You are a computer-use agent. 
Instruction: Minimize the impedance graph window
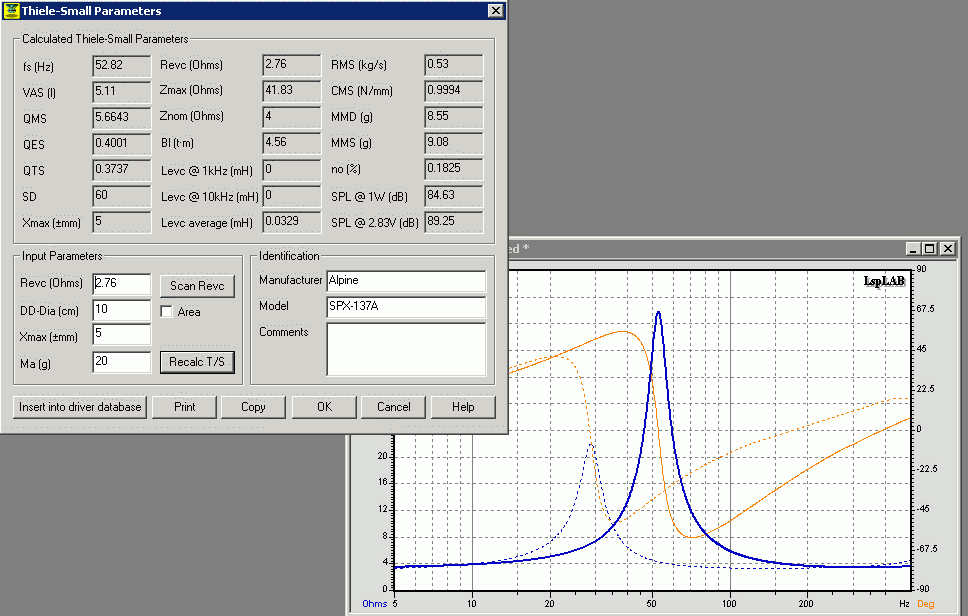914,248
